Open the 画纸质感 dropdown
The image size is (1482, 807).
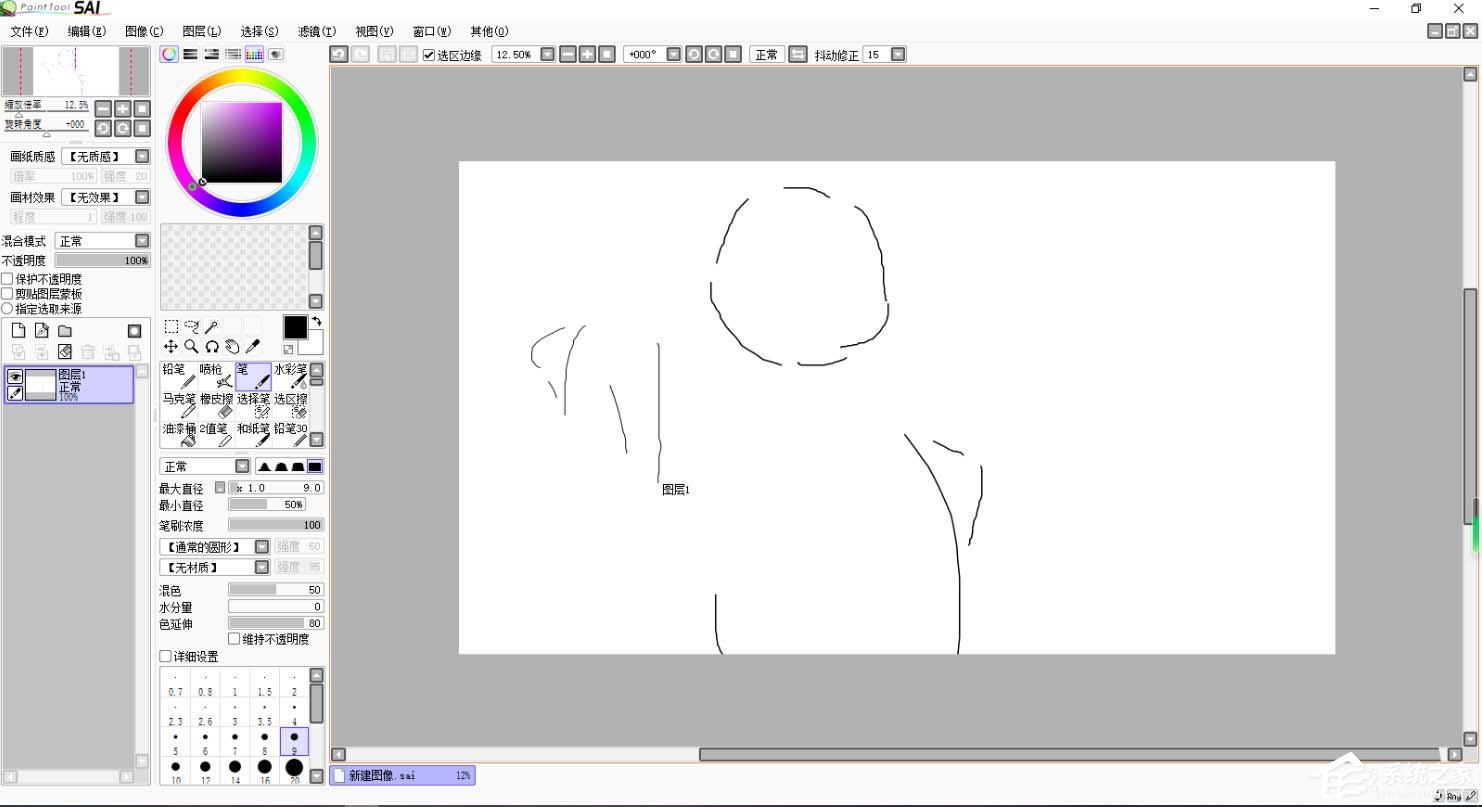coord(142,157)
